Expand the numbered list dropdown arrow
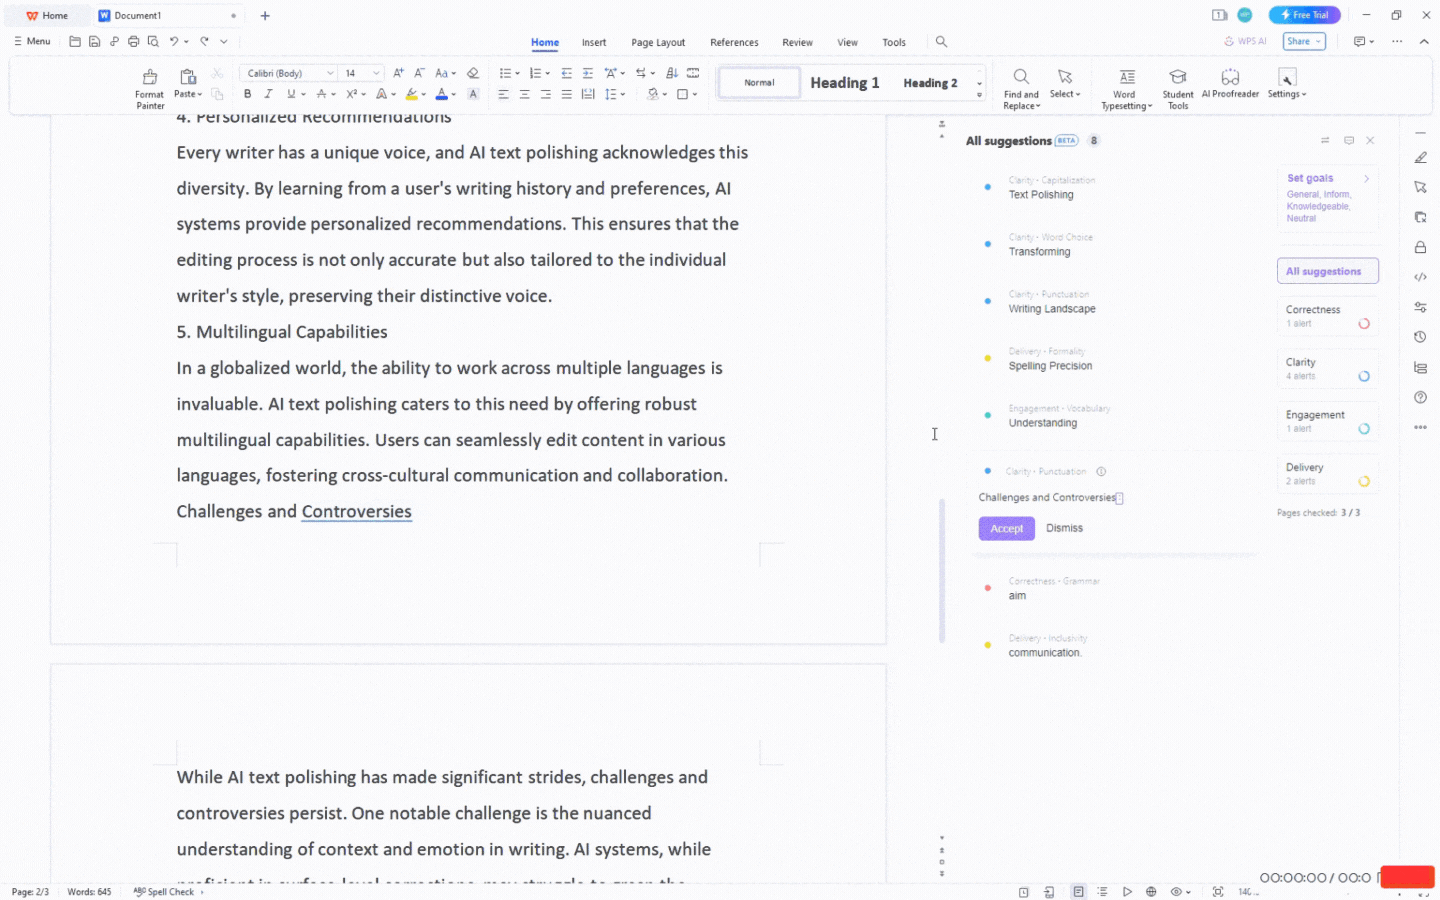The width and height of the screenshot is (1440, 900). 547,74
